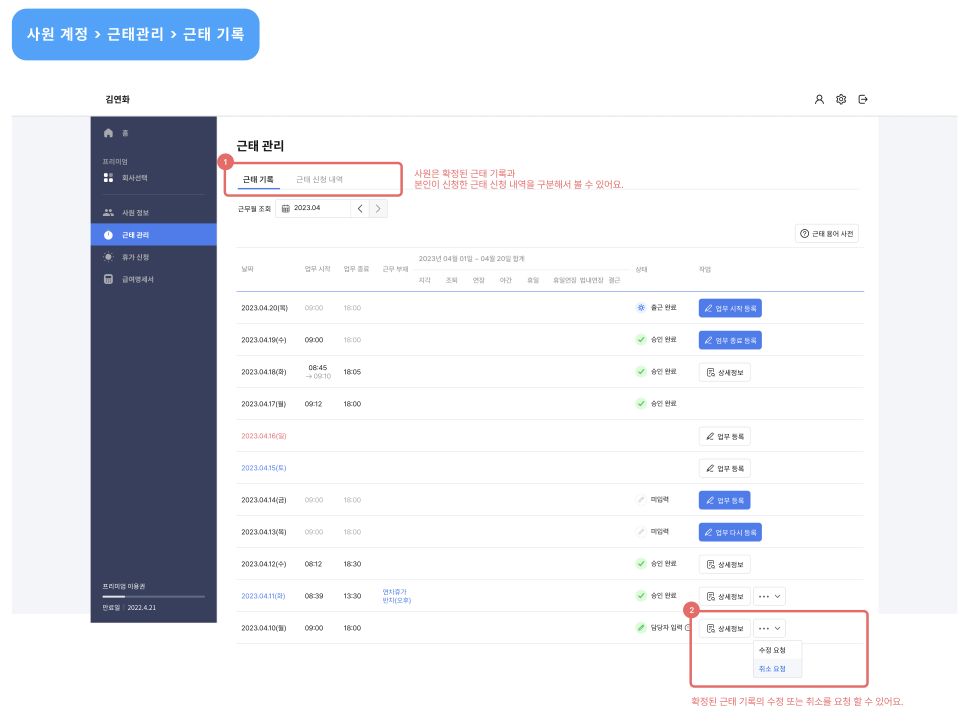Image resolution: width=970 pixels, height=725 pixels.
Task: Click start time 08:45 on 04.18
Action: click(317, 367)
